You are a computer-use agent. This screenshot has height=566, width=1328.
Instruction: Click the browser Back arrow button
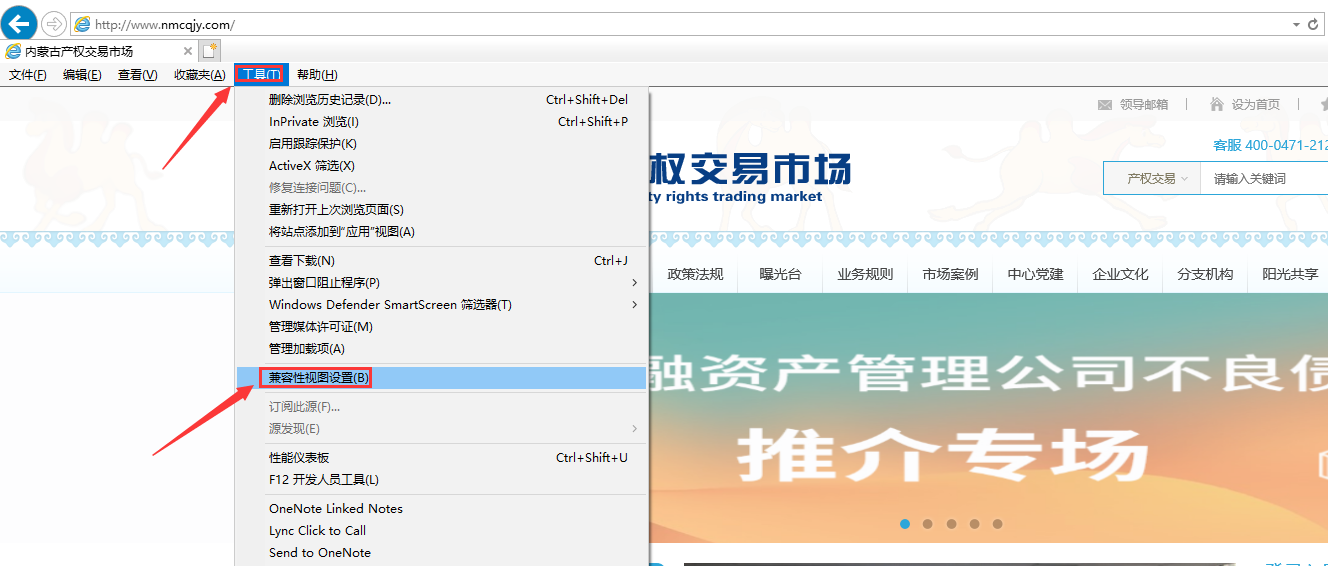19,23
